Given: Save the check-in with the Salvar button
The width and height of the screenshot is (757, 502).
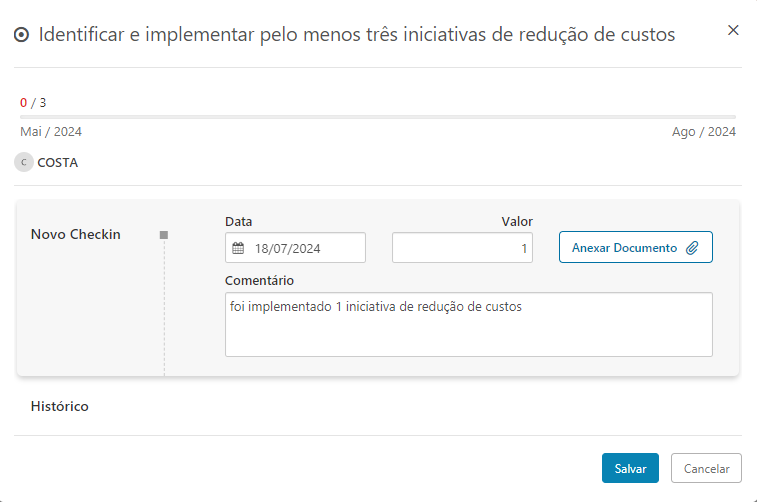Looking at the screenshot, I should pos(630,468).
